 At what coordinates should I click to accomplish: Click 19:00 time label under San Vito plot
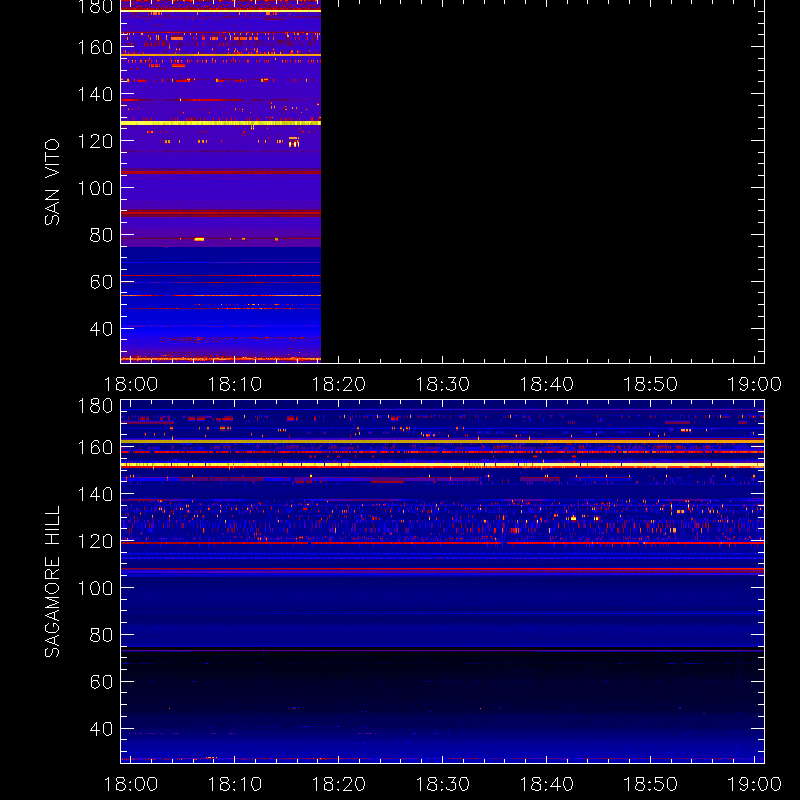point(754,384)
